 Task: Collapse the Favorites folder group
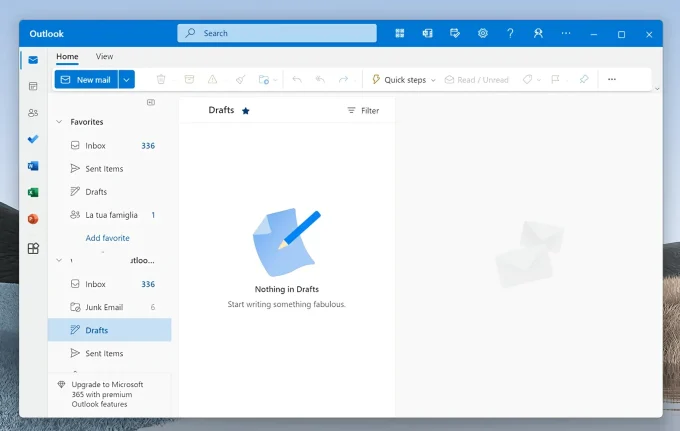coord(59,122)
